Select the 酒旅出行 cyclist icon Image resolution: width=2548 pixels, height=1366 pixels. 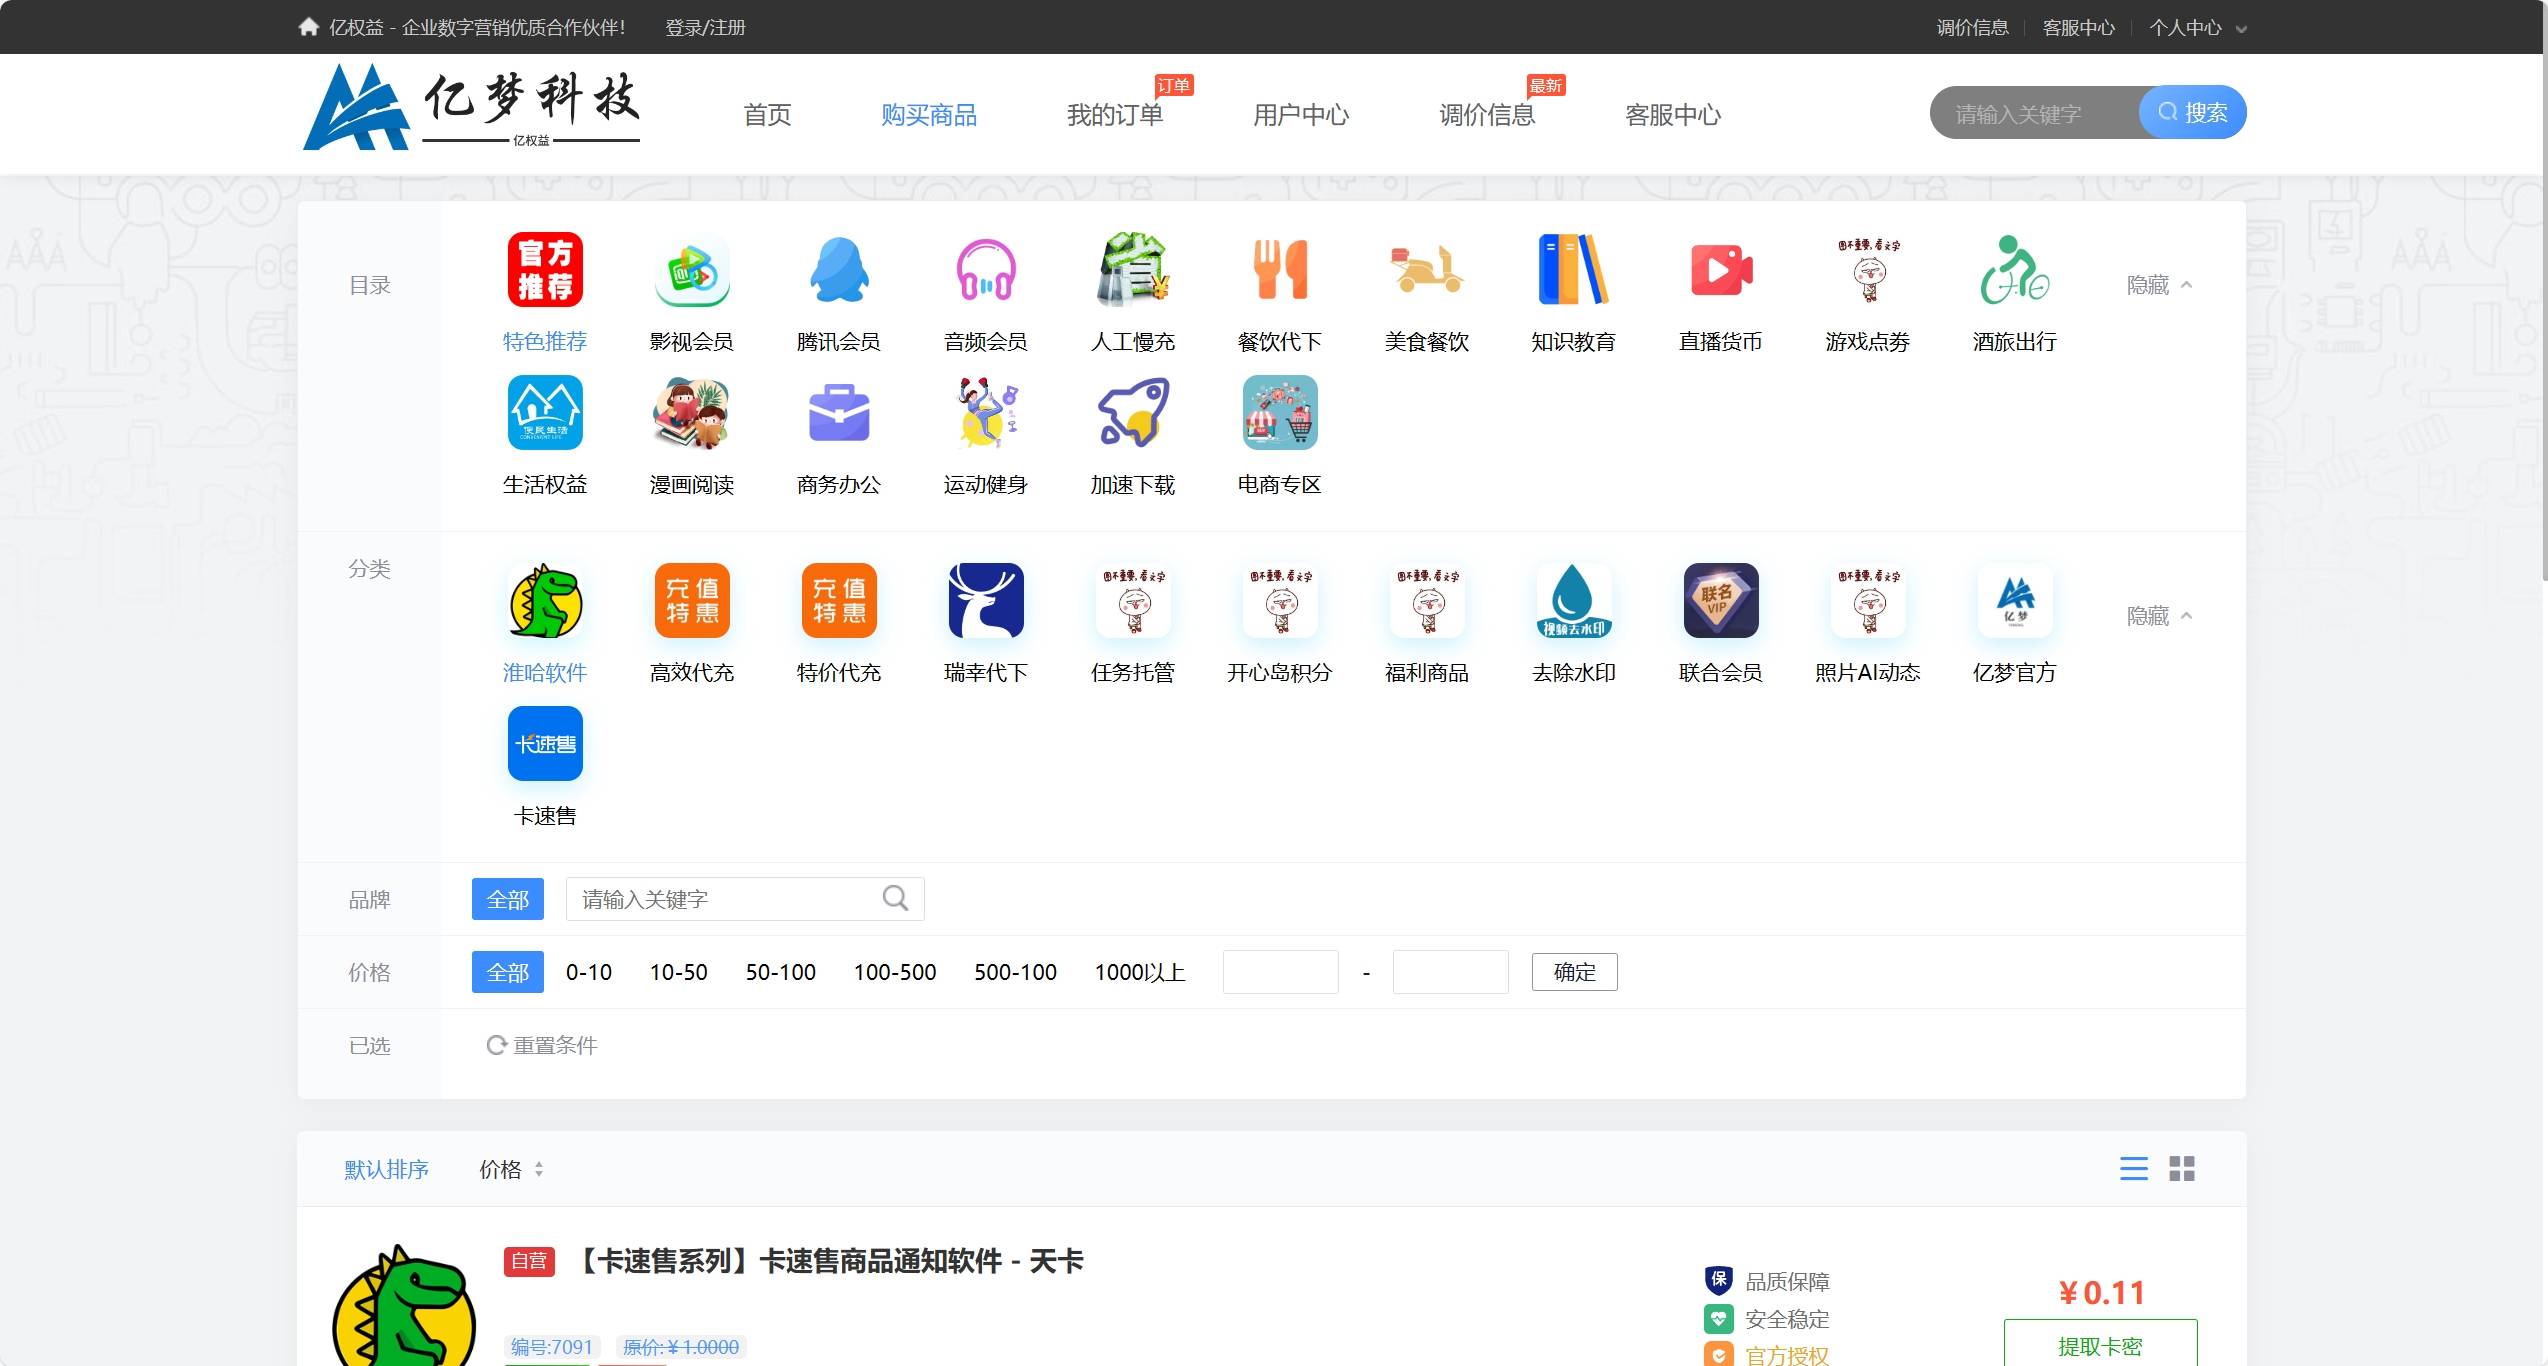pos(2014,270)
